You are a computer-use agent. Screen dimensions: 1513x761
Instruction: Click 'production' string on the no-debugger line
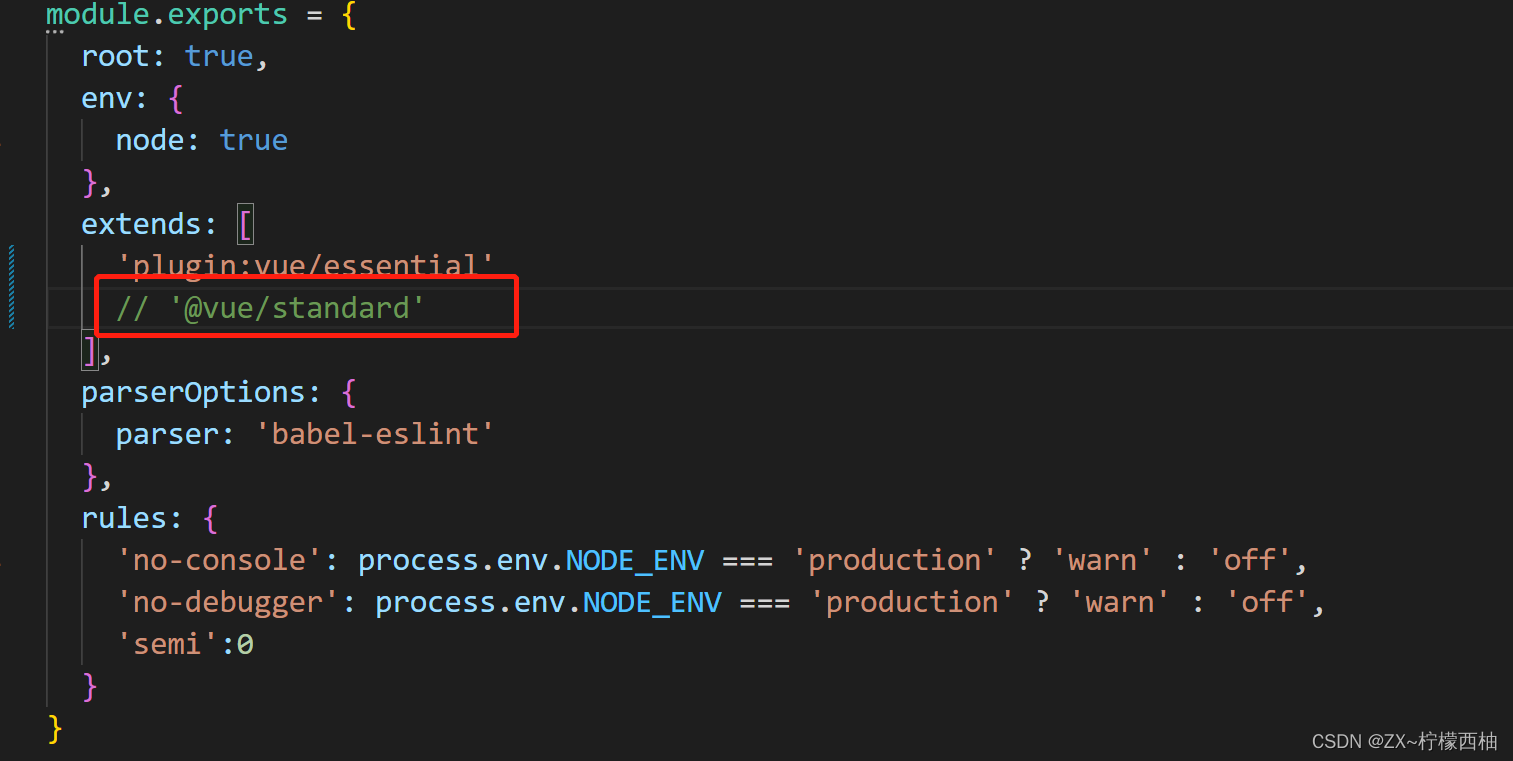(912, 602)
